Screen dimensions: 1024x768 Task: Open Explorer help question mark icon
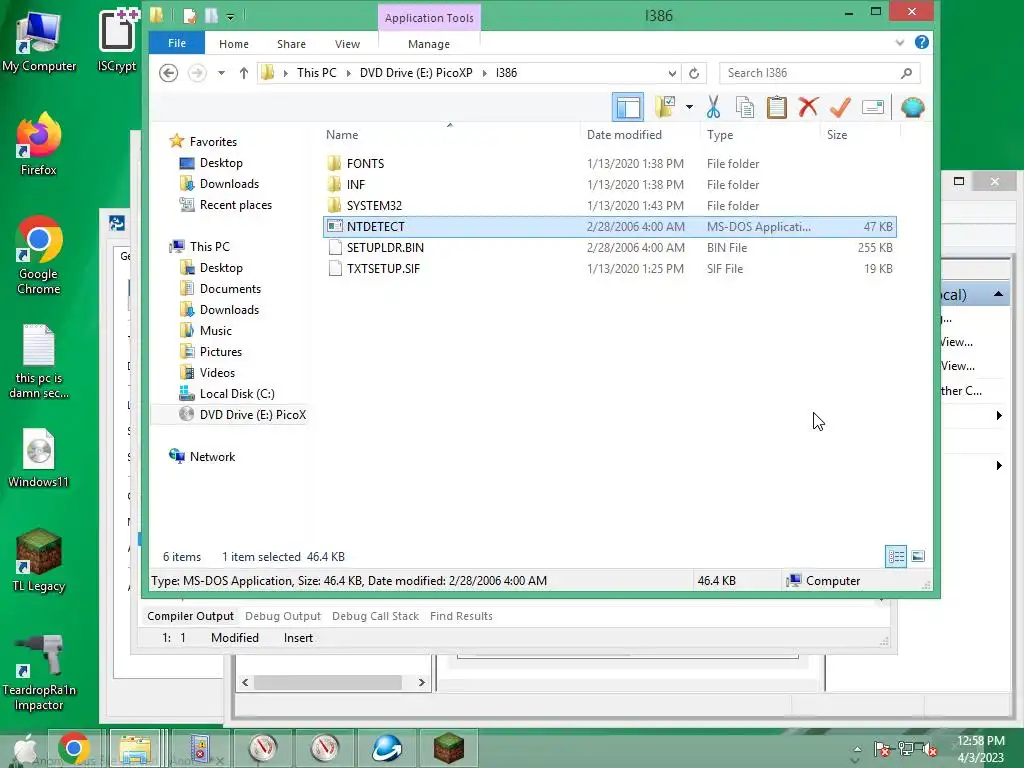click(921, 42)
